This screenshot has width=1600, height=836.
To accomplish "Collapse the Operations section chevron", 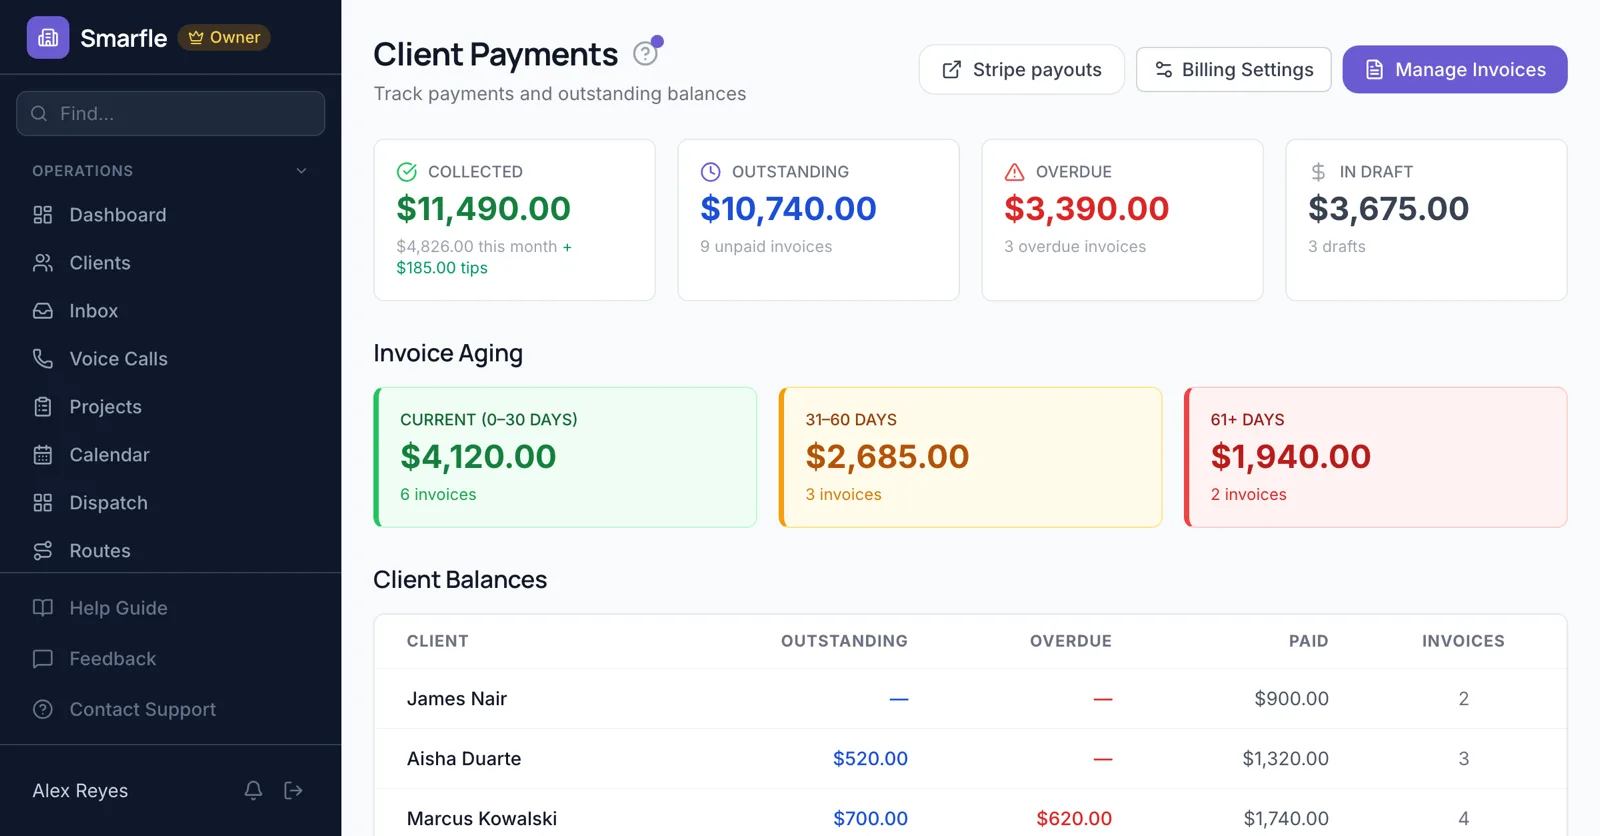I will tap(301, 171).
